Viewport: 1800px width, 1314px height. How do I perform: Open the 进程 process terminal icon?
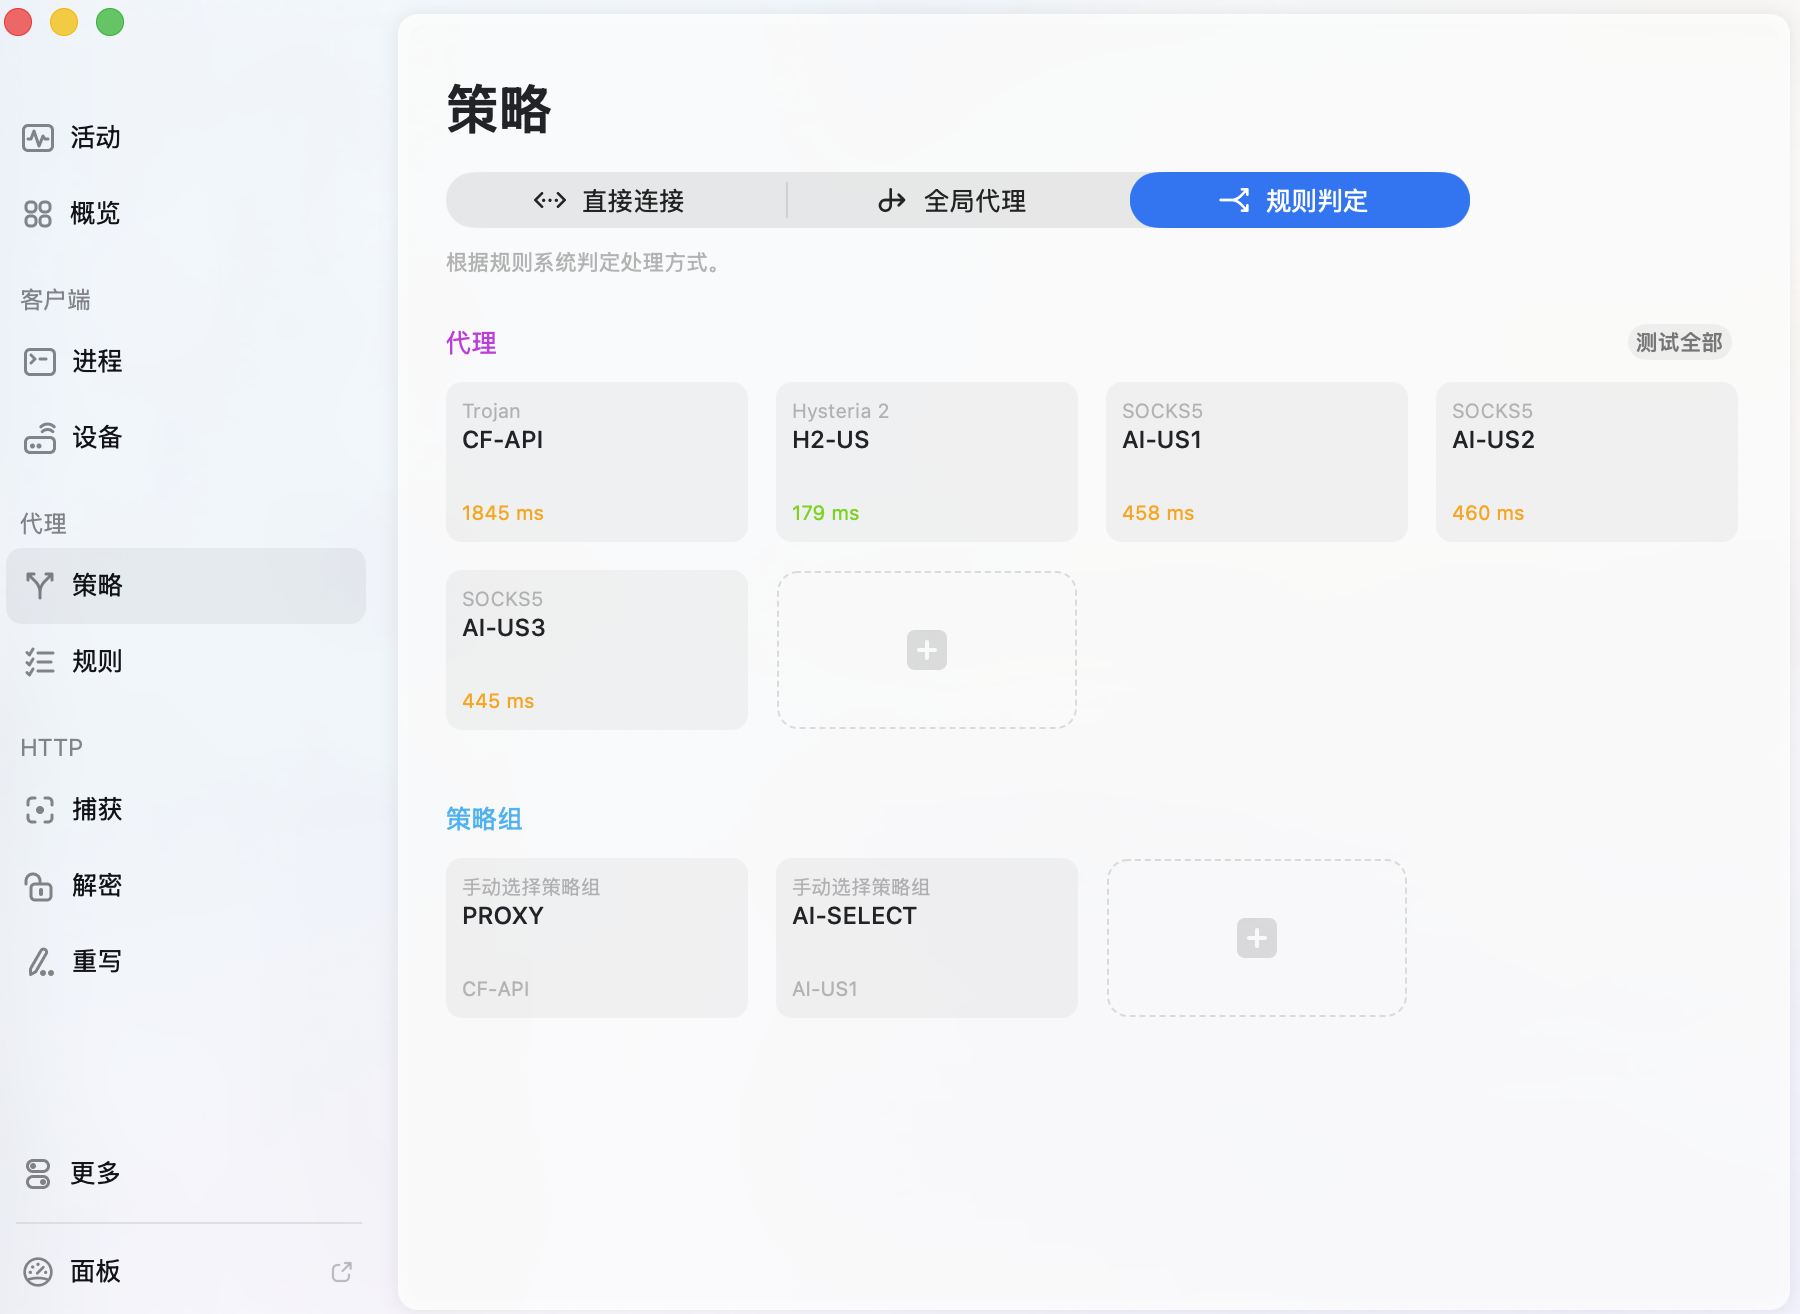coord(40,362)
